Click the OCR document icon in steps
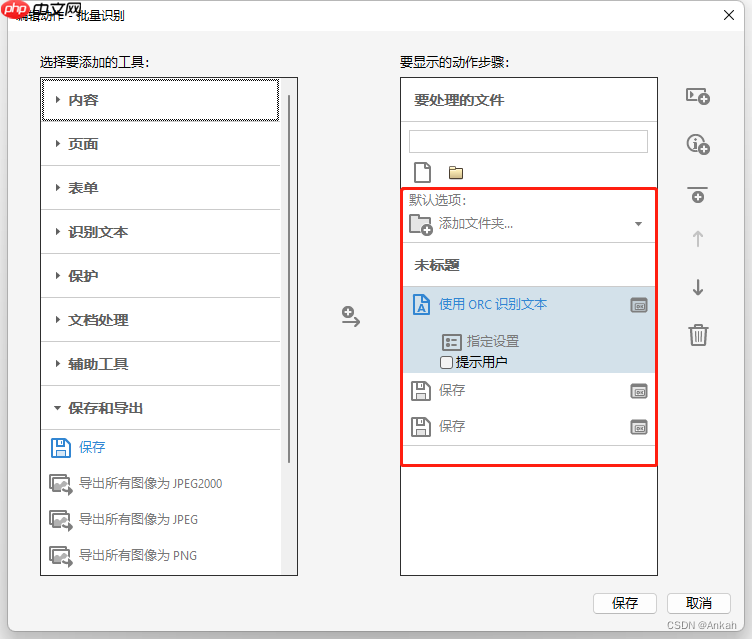This screenshot has height=639, width=752. (x=421, y=304)
